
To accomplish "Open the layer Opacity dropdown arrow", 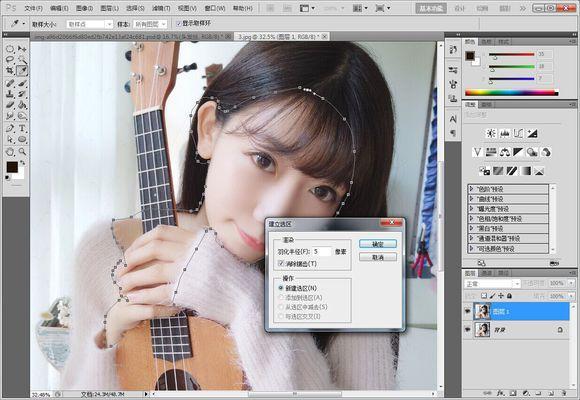I will click(571, 283).
